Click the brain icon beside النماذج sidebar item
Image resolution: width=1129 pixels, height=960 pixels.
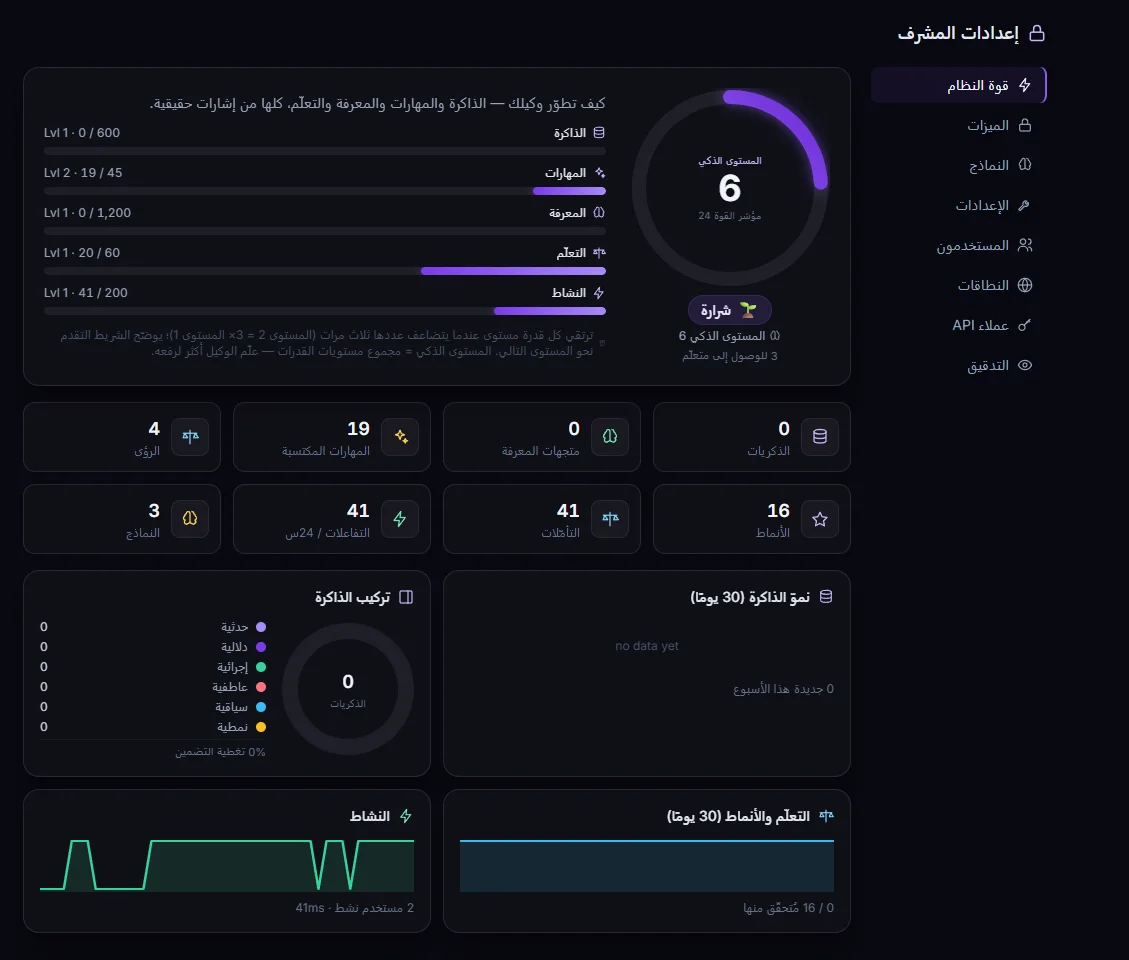coord(1025,166)
